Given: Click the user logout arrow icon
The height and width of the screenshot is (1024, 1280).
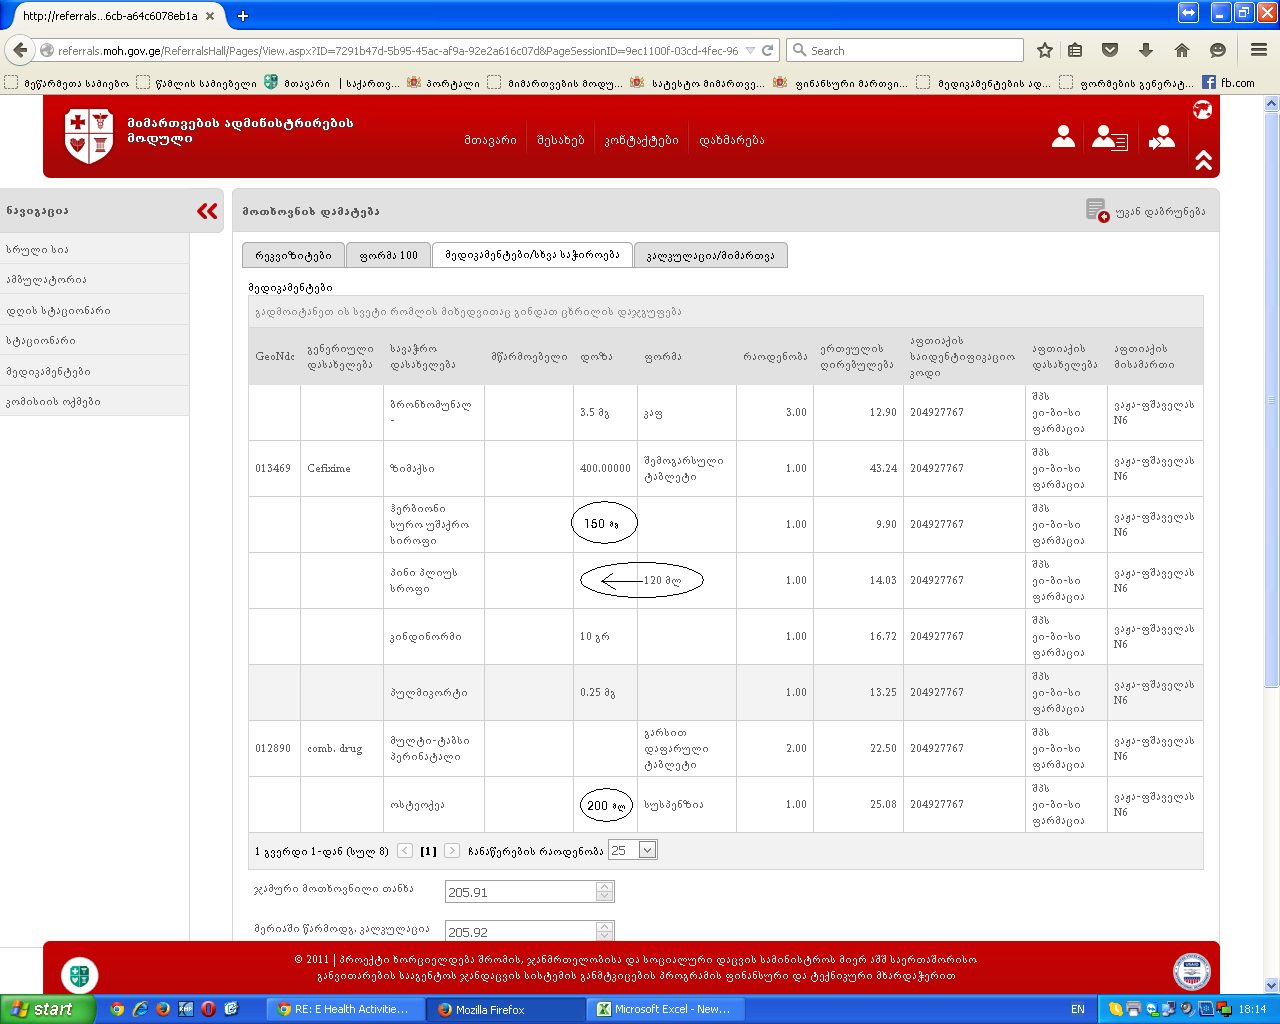Looking at the screenshot, I should tap(1161, 137).
